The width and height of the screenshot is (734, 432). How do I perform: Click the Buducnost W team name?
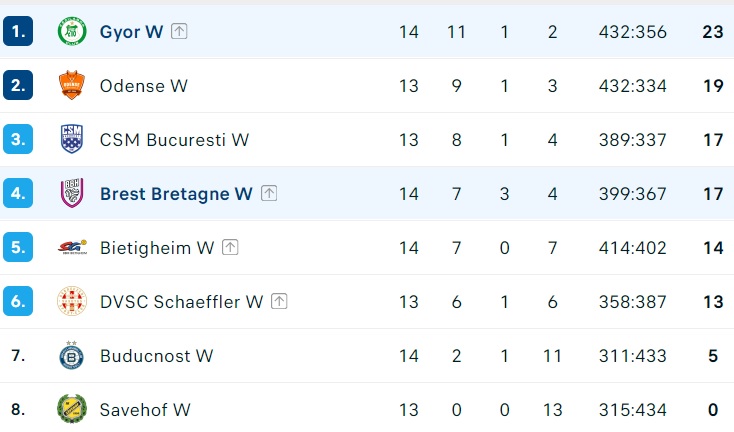pyautogui.click(x=156, y=355)
